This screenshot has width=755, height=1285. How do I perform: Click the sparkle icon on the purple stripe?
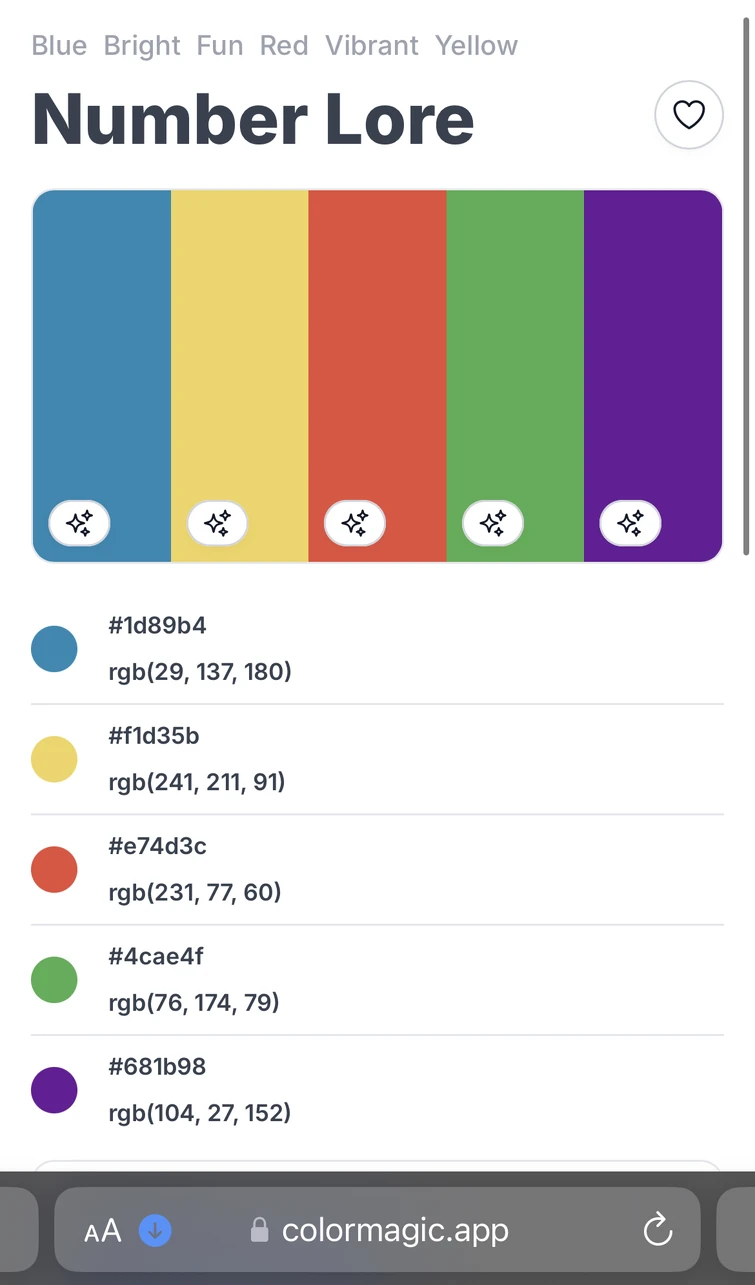pos(629,523)
